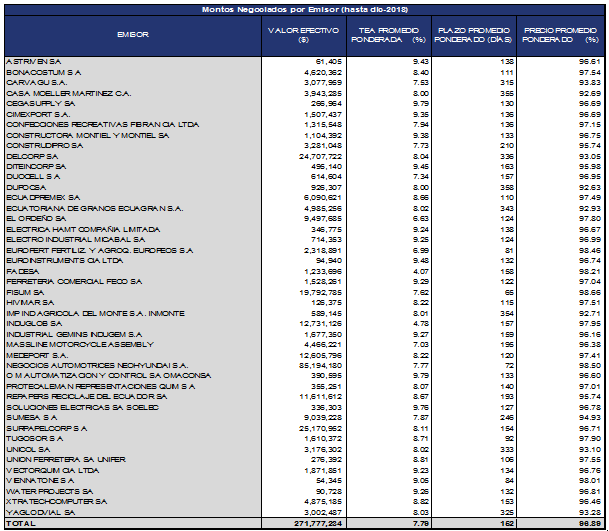Select the SUMESA S A cell
Screen dimensions: 609x531
coord(32,418)
